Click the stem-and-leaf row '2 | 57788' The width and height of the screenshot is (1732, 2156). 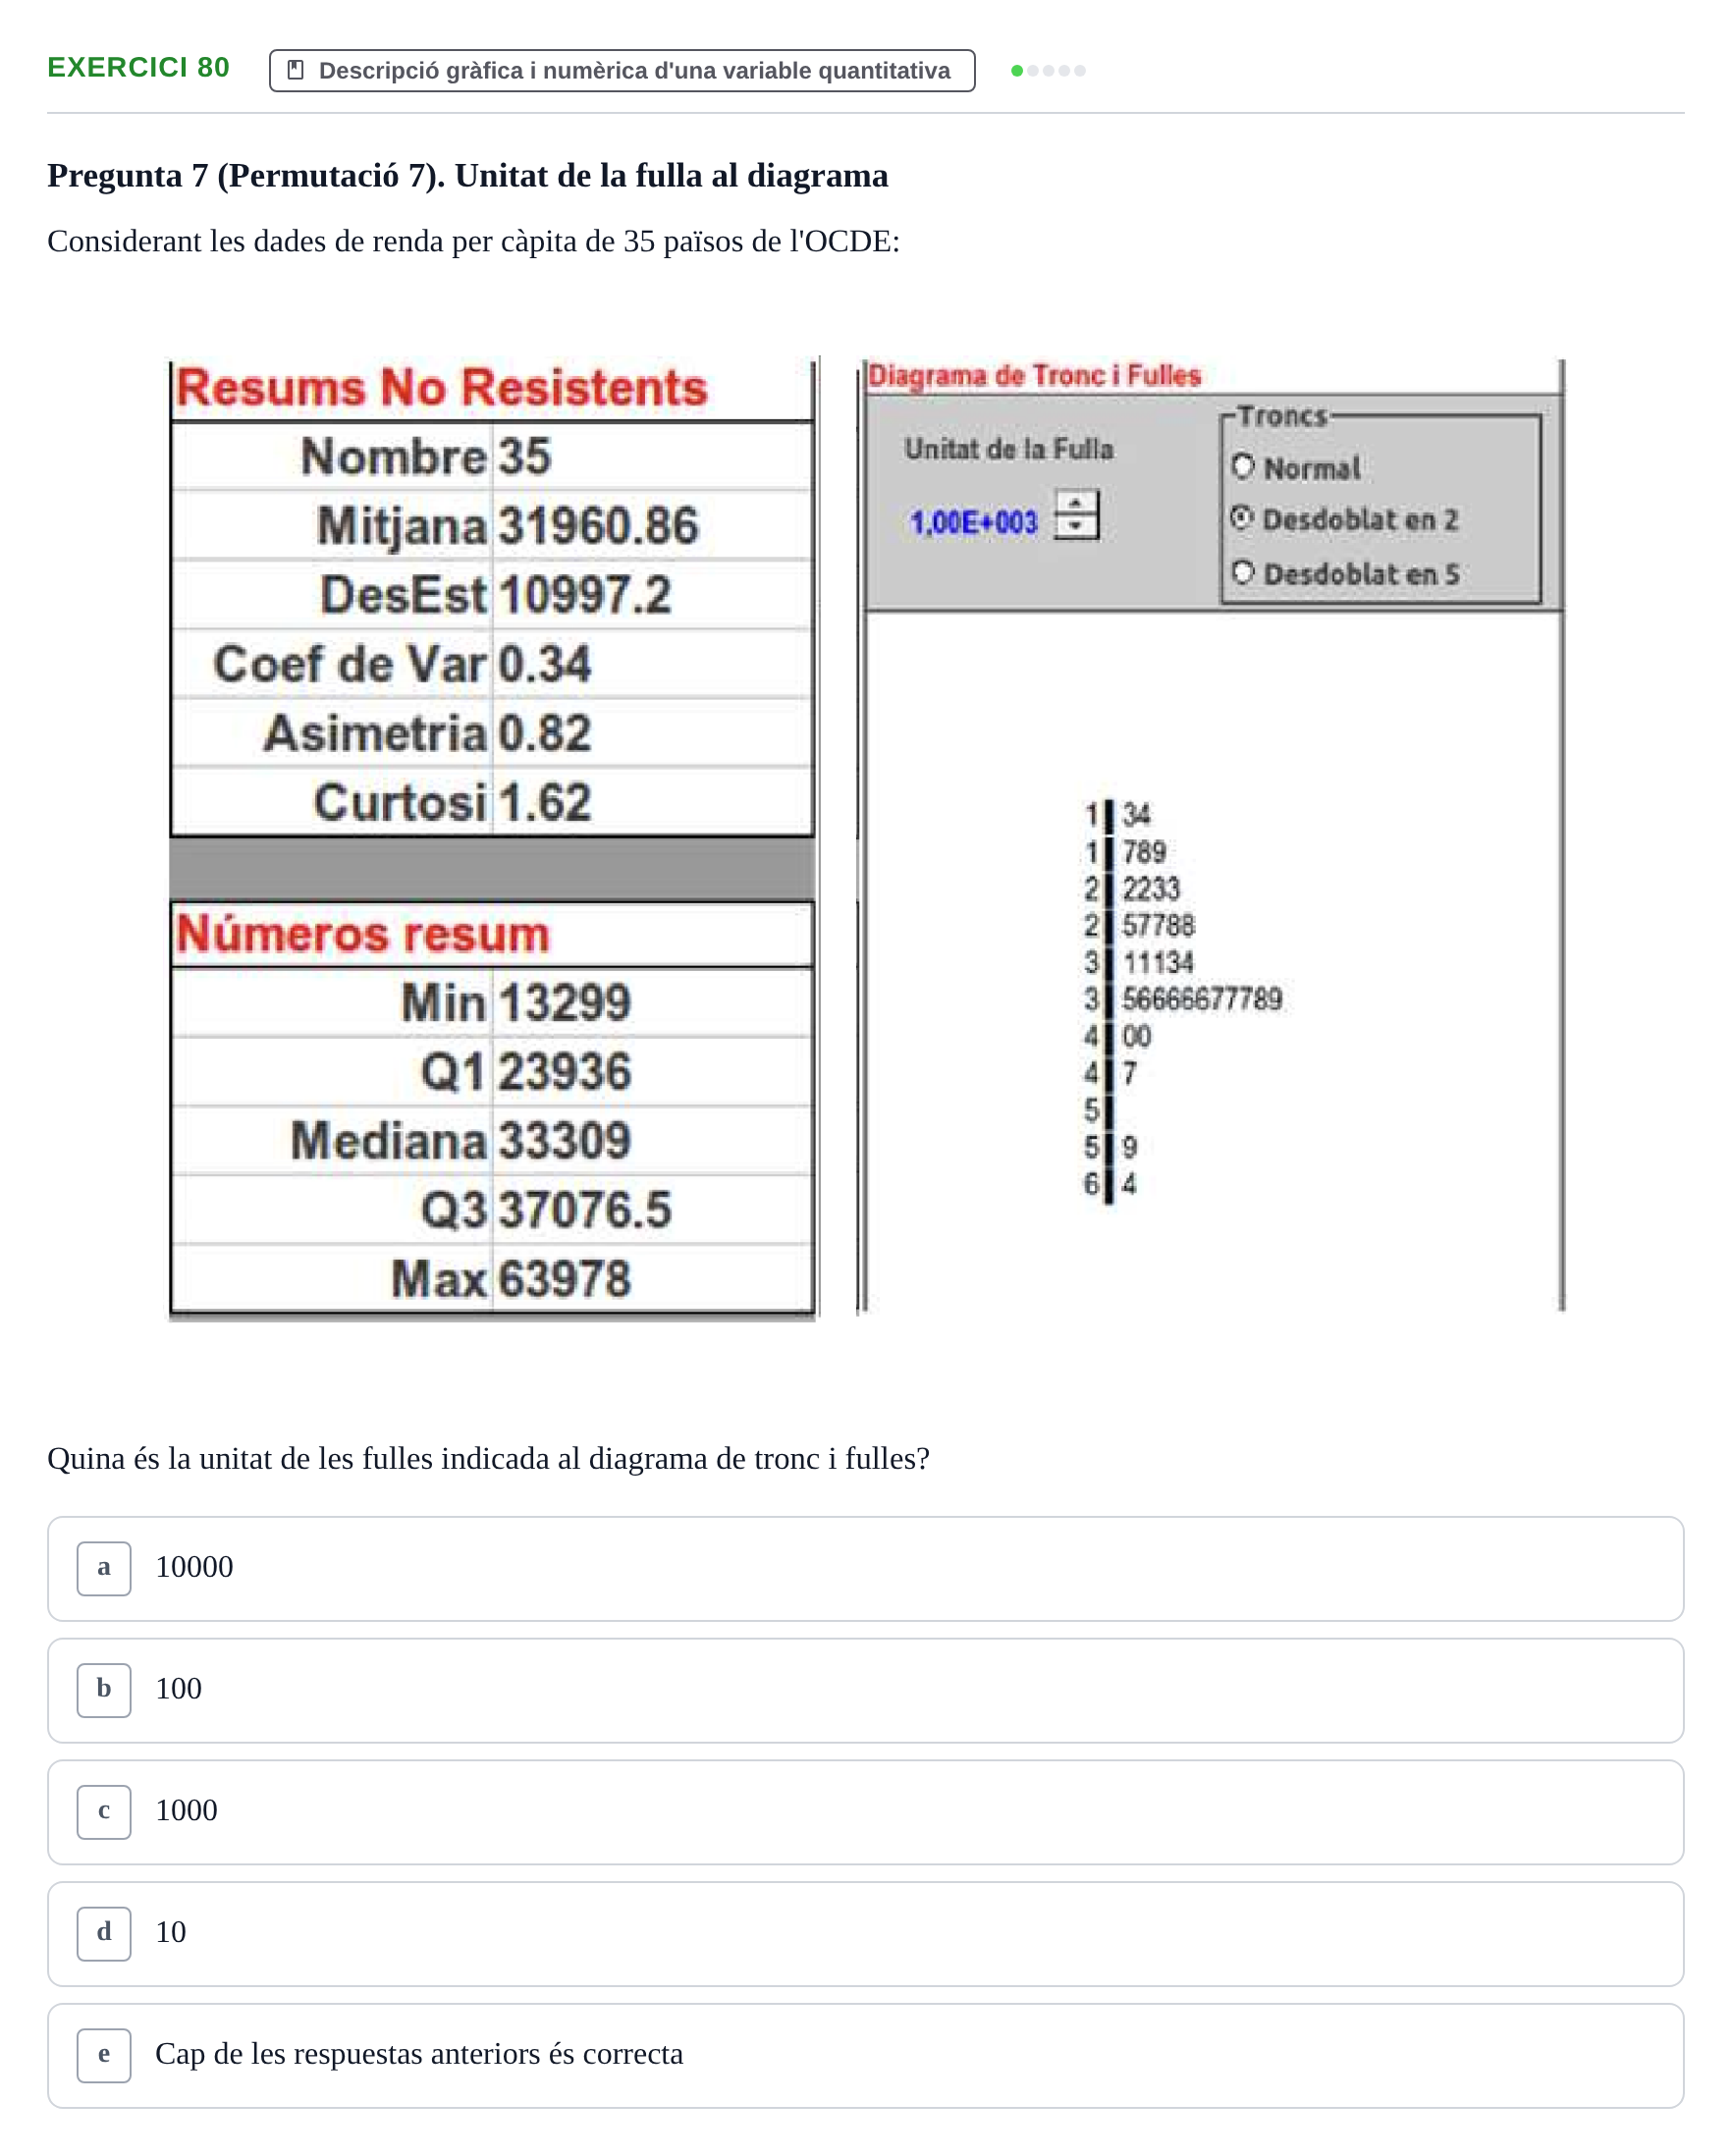1140,925
